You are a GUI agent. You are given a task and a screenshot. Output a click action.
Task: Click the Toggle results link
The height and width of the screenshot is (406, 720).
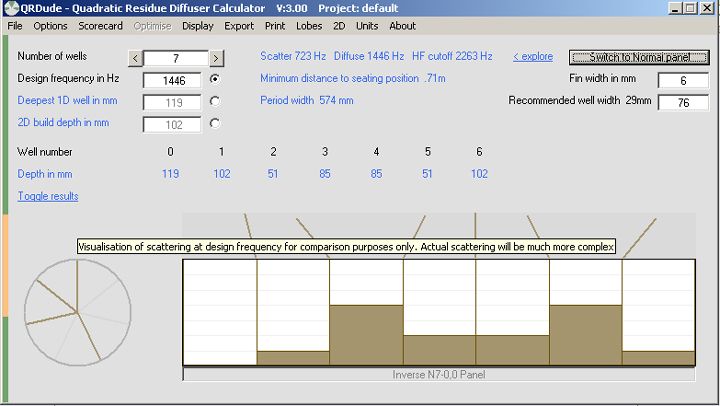click(x=48, y=196)
